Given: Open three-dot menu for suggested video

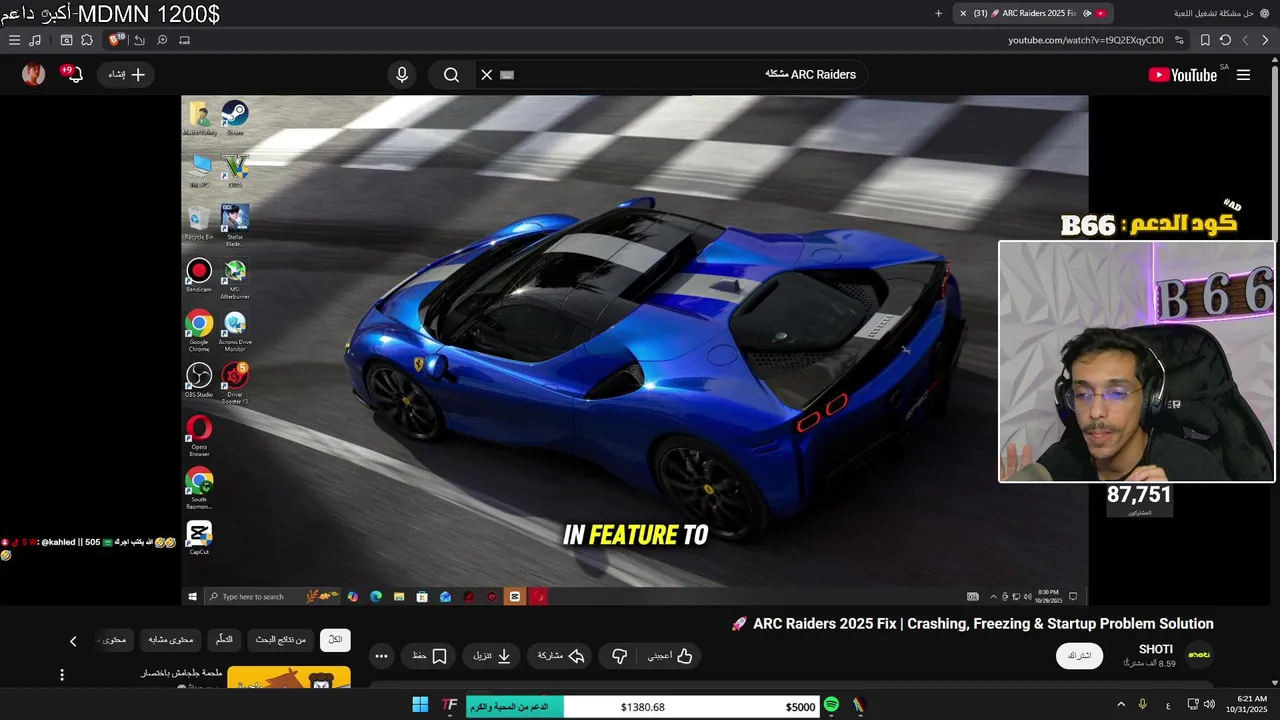Looking at the screenshot, I should pyautogui.click(x=62, y=675).
